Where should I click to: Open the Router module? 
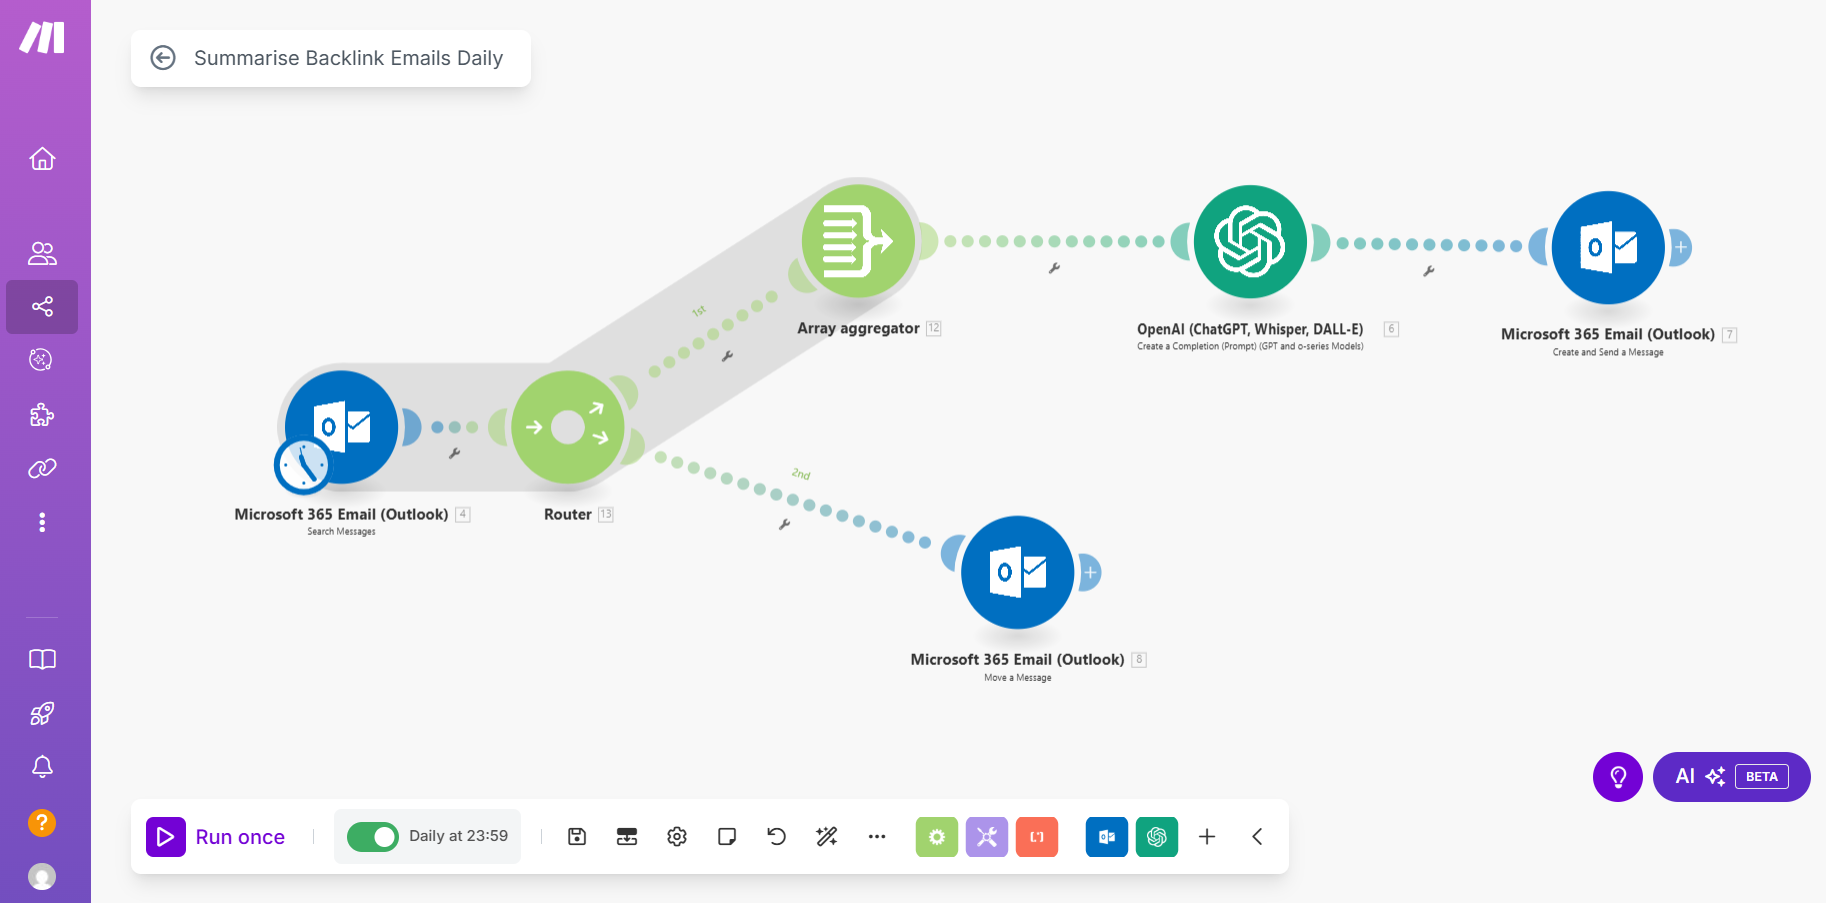(x=568, y=427)
